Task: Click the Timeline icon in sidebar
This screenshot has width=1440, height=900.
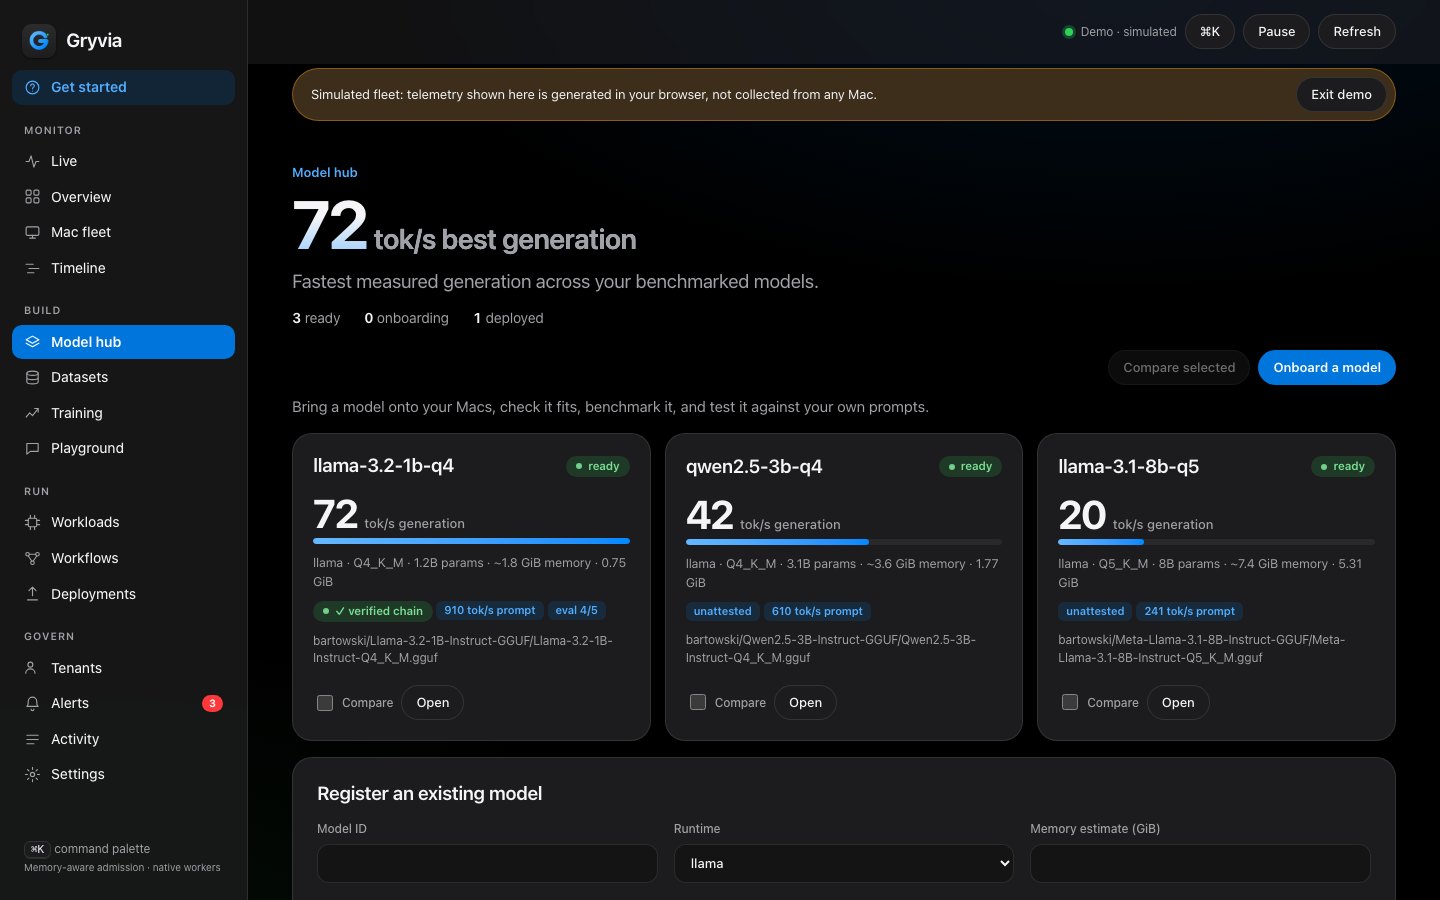Action: 33,268
